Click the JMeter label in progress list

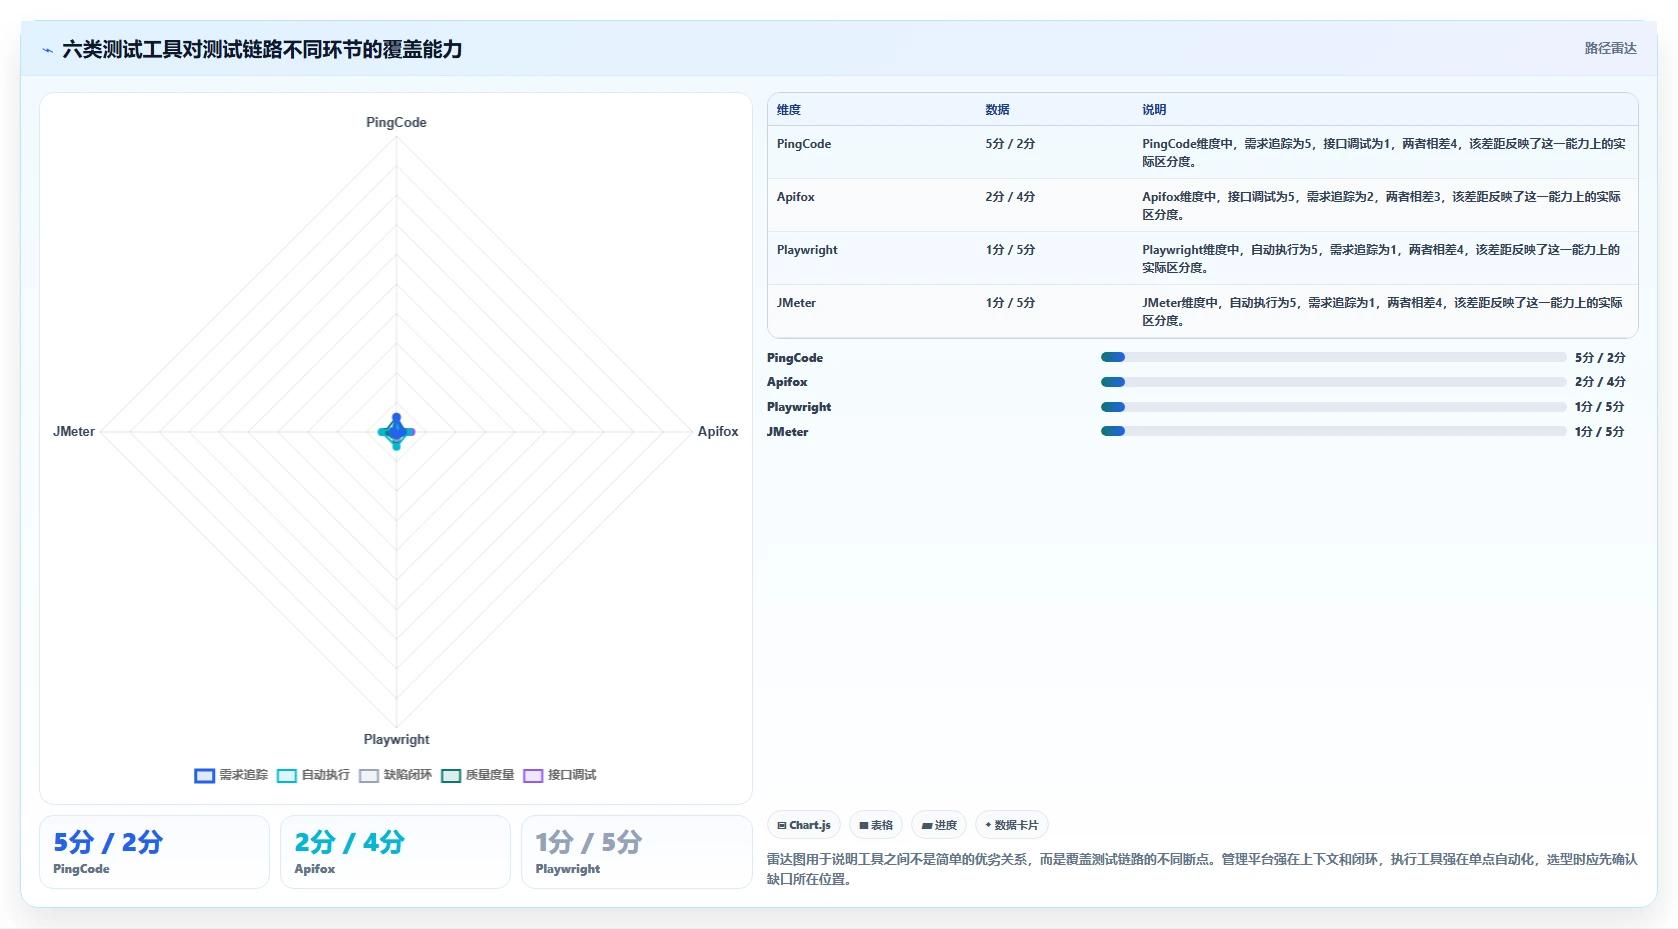787,431
